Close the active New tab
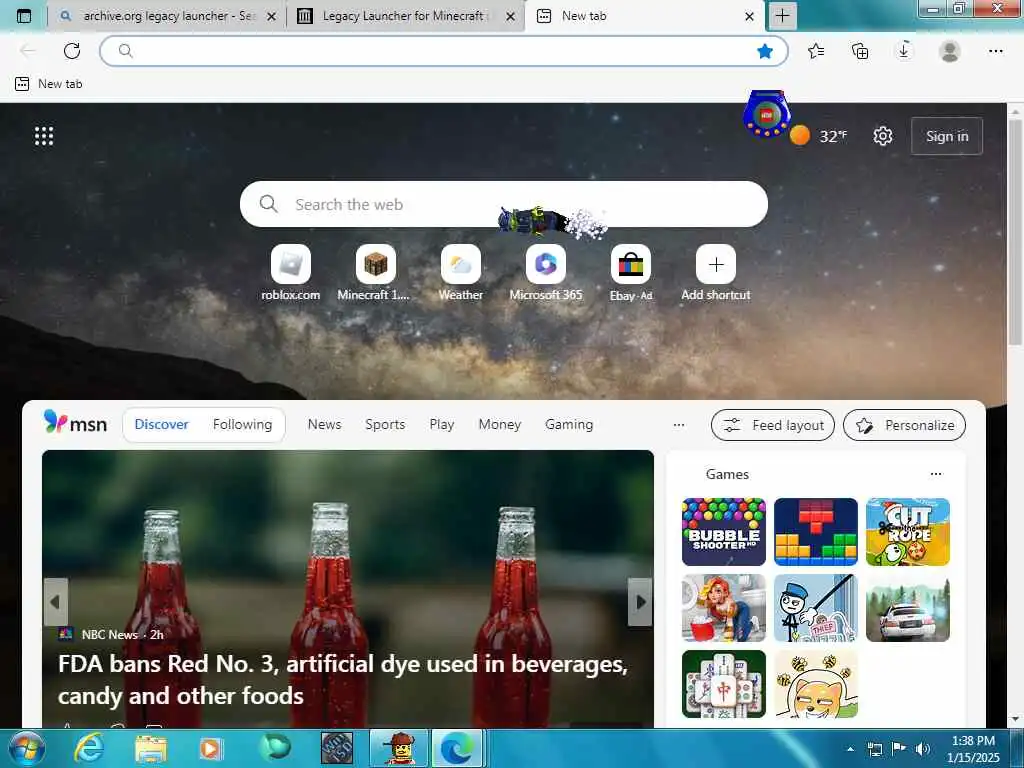 point(750,16)
